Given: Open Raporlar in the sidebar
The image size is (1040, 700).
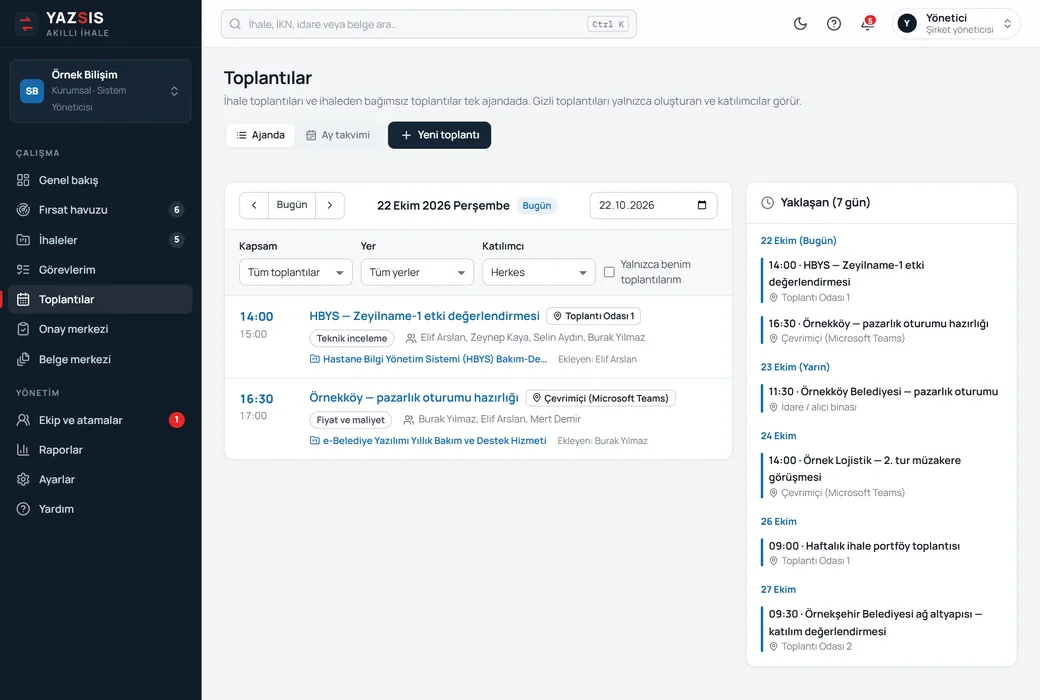Looking at the screenshot, I should coord(100,450).
